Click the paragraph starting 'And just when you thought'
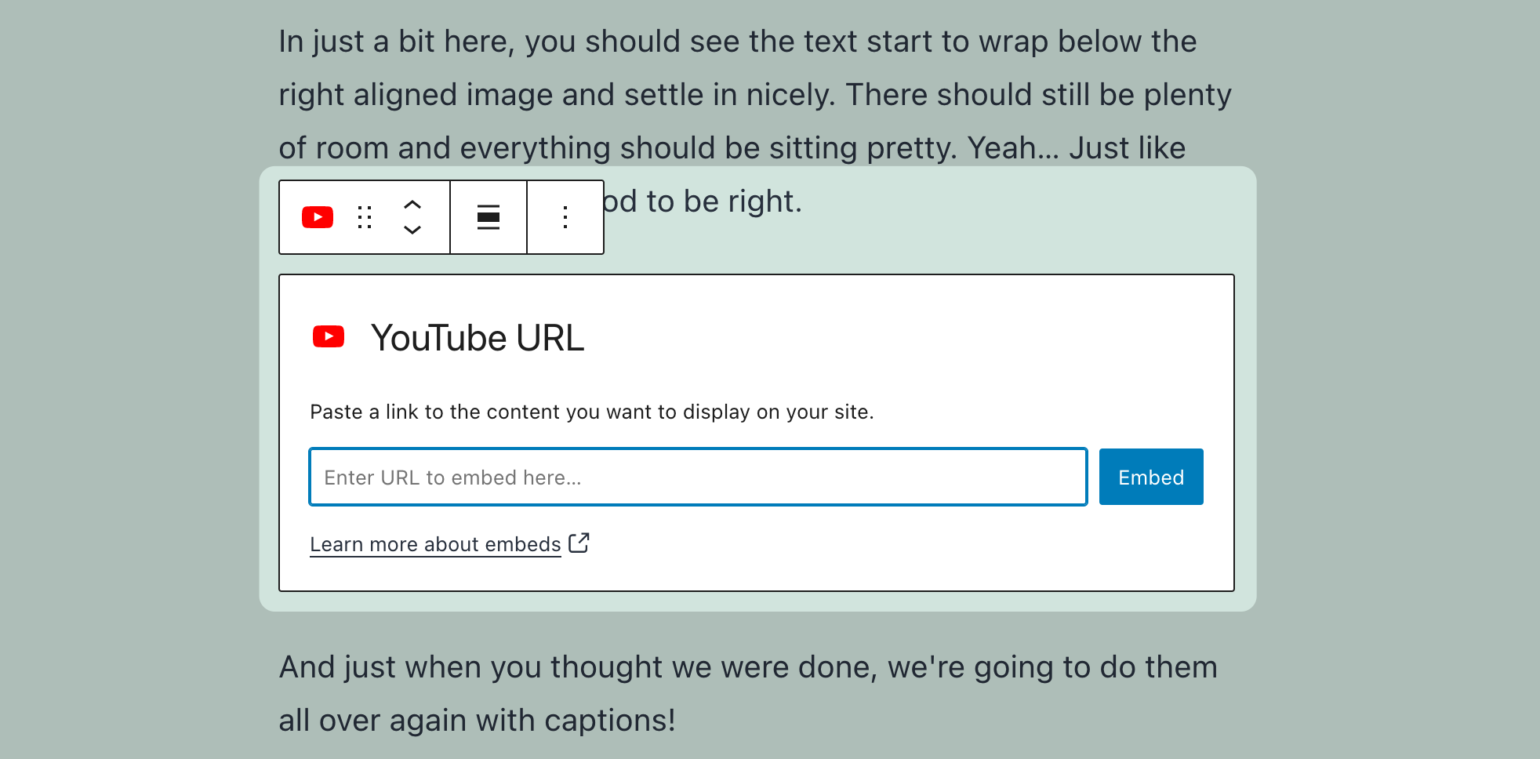The height and width of the screenshot is (759, 1540). pos(748,693)
